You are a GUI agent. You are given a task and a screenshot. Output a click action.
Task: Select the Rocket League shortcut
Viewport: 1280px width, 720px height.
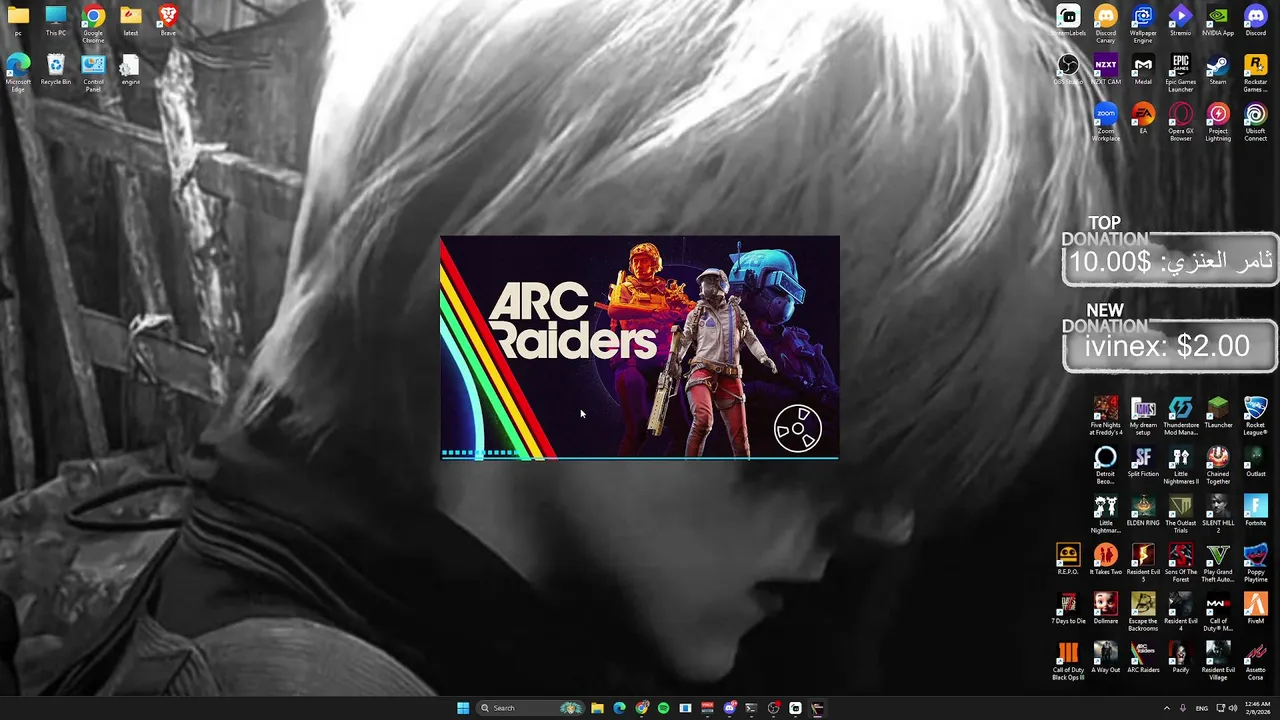(1255, 416)
